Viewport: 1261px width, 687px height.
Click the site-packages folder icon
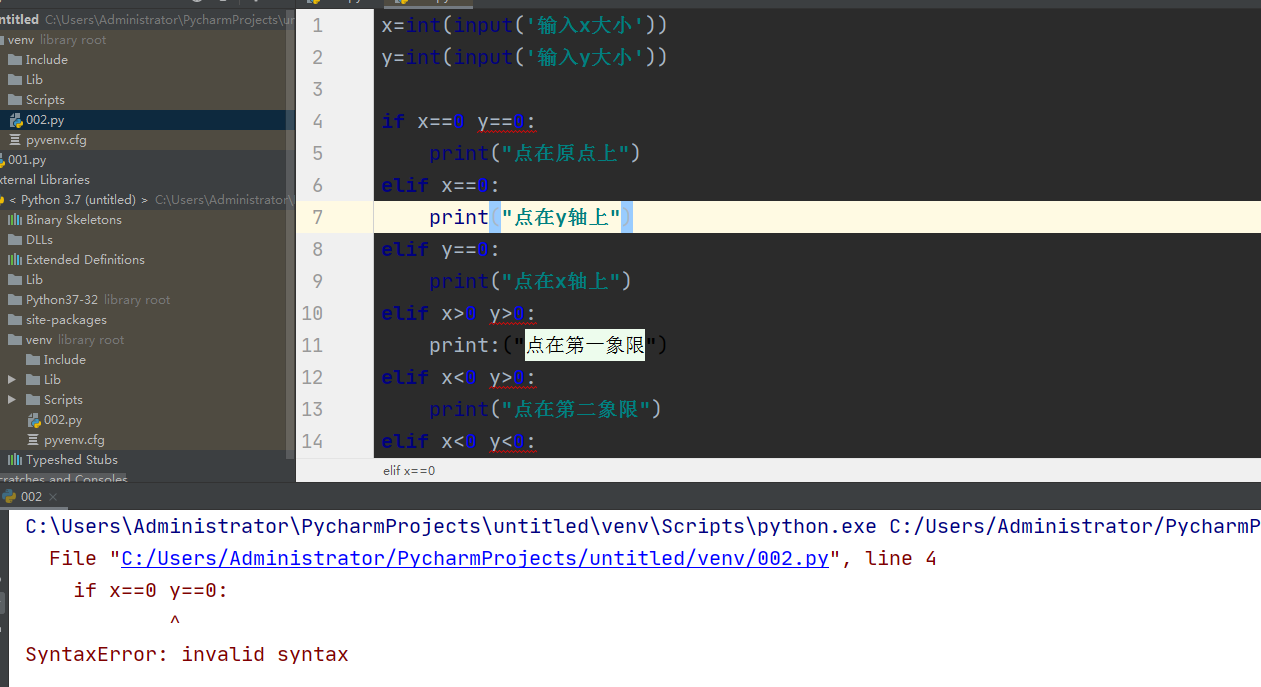click(15, 320)
